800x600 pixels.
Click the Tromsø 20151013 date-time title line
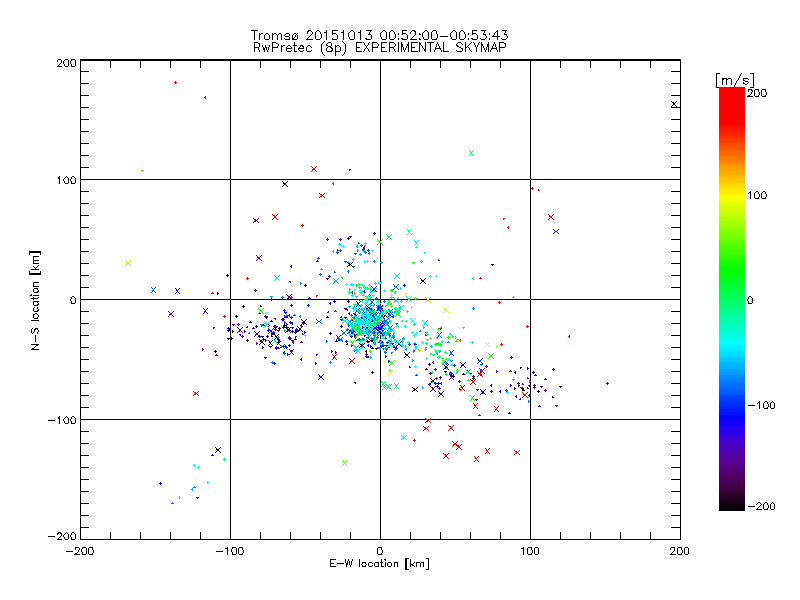379,35
